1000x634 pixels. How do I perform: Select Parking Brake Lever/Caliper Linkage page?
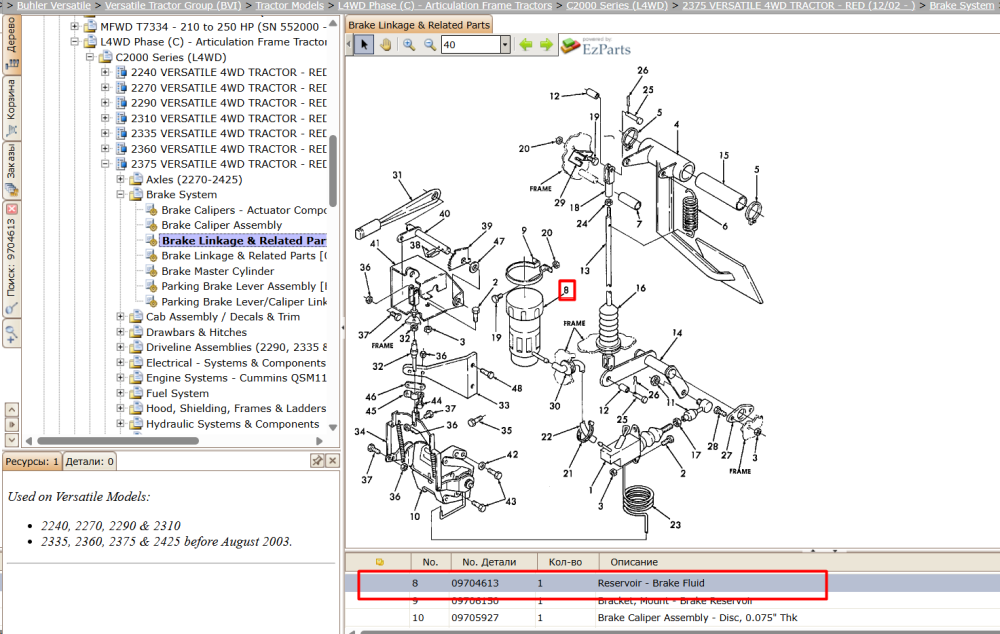[244, 302]
